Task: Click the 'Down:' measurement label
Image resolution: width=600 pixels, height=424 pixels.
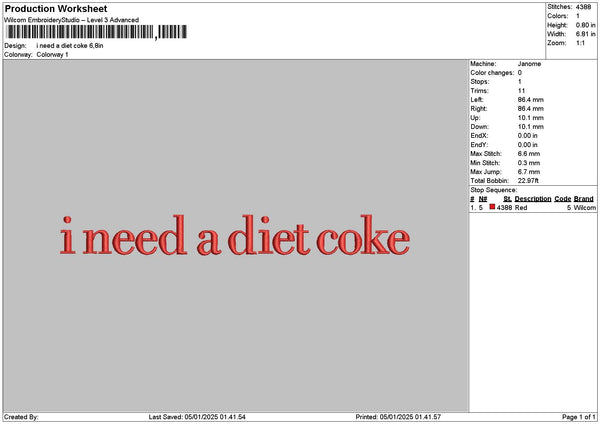Action: 479,127
